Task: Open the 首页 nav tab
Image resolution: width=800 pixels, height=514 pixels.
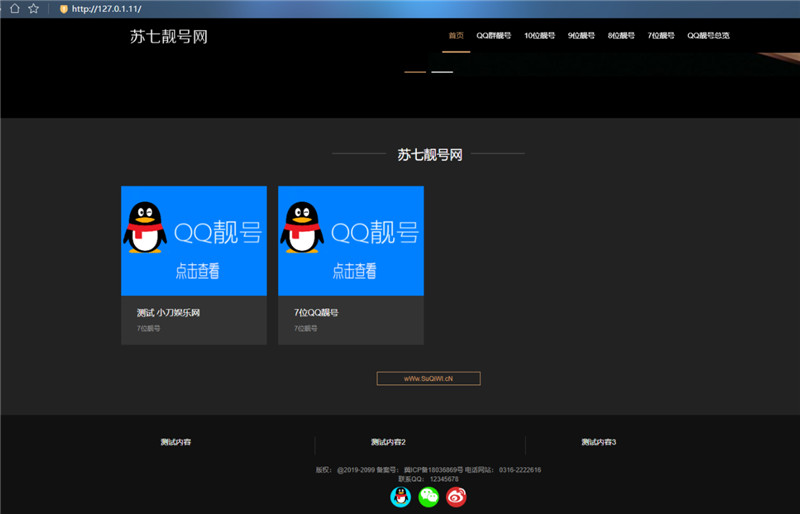Action: click(456, 35)
